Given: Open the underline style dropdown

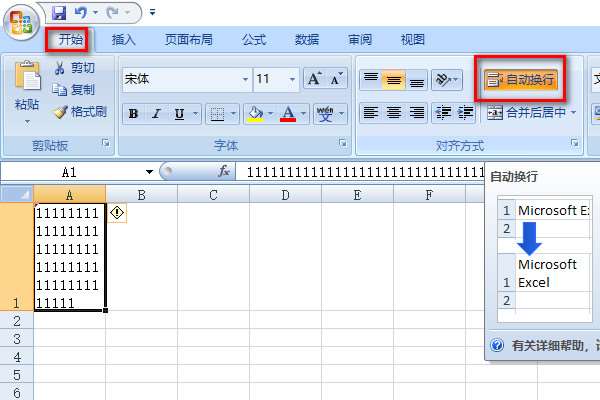Looking at the screenshot, I should tap(196, 114).
